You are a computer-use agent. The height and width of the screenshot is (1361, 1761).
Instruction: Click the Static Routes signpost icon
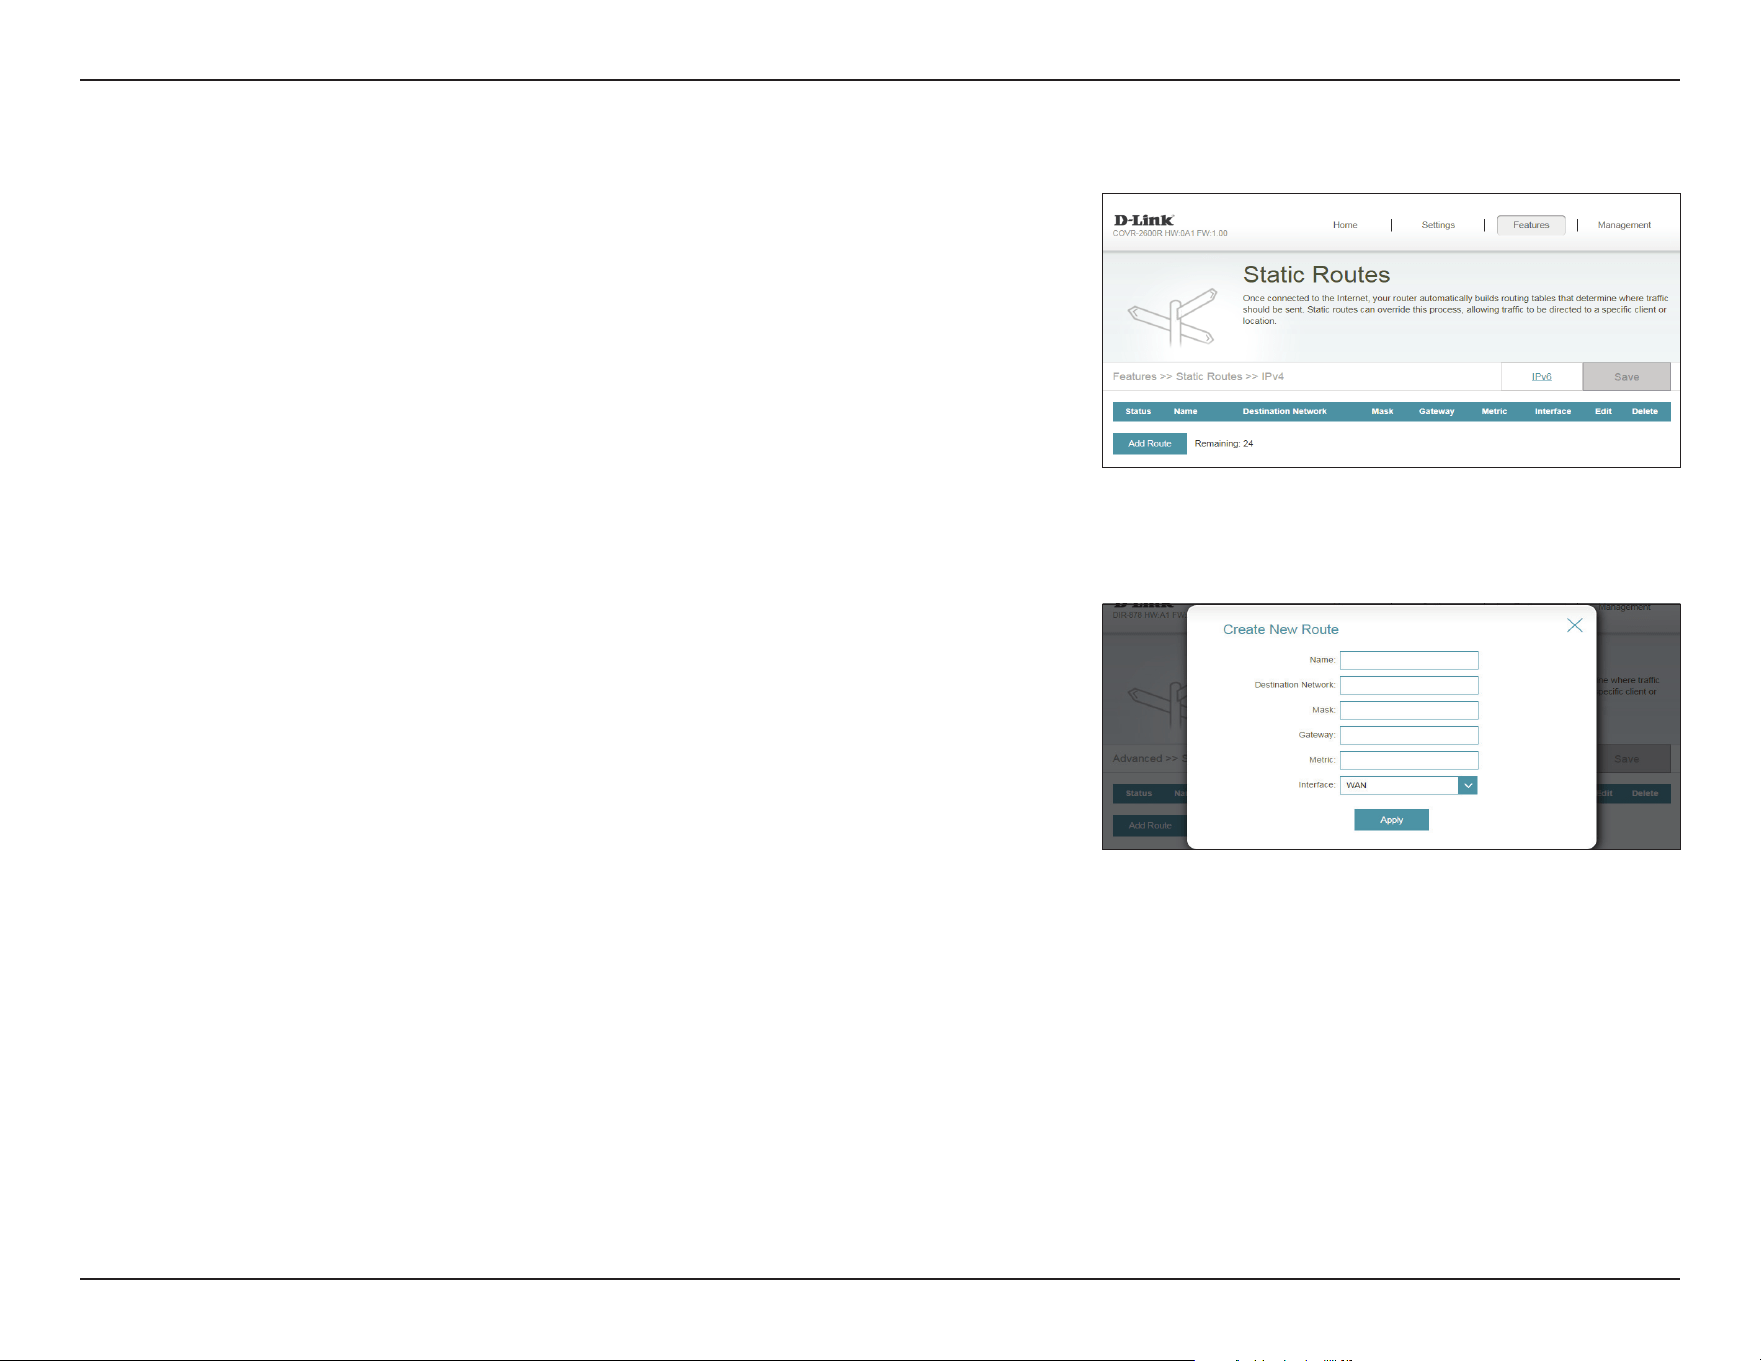[x=1172, y=317]
